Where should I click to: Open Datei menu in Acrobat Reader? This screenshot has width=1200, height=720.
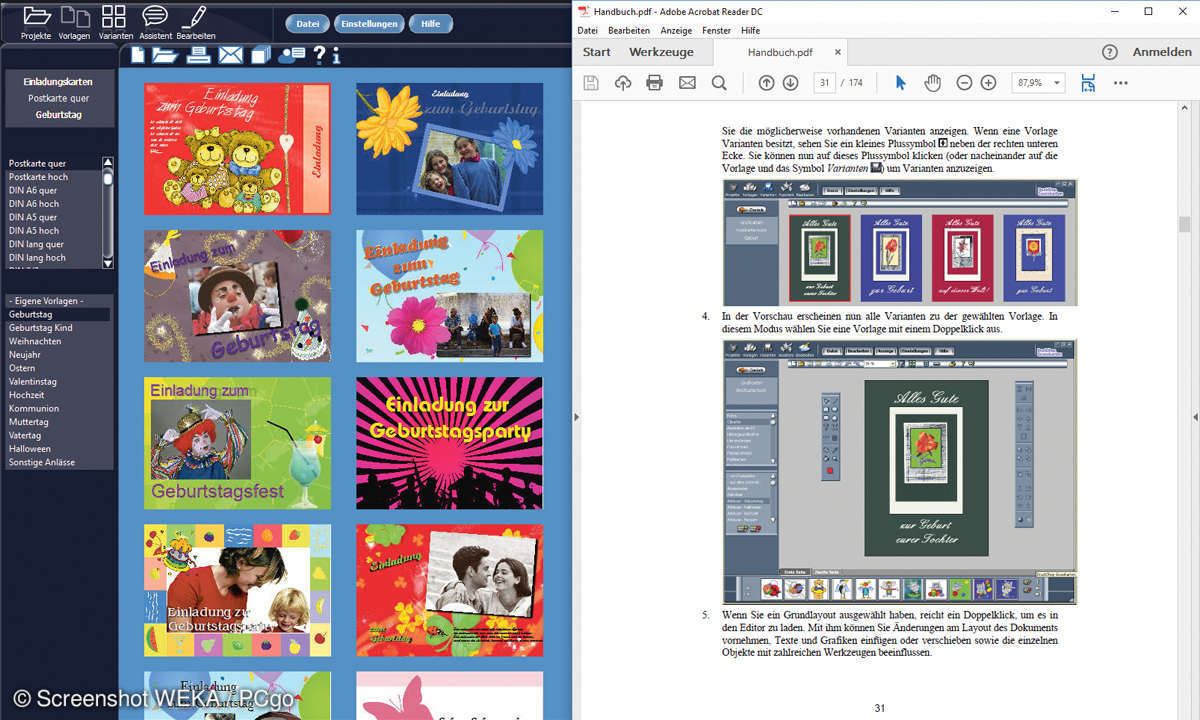pyautogui.click(x=587, y=31)
